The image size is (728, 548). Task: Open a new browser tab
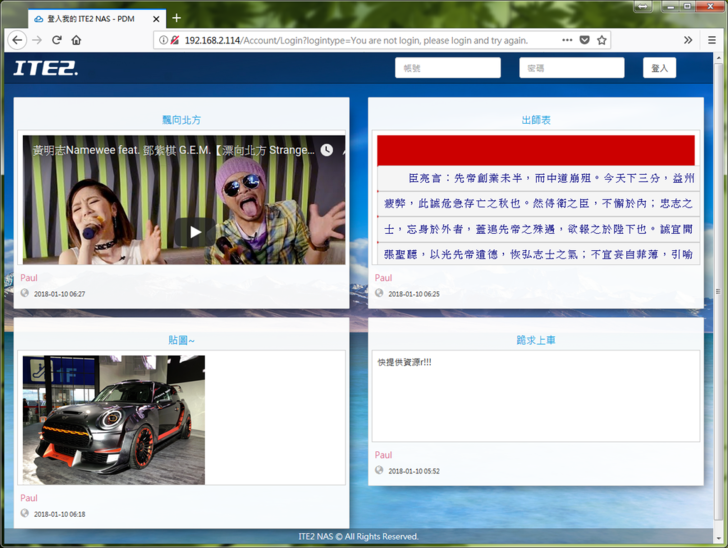pos(177,18)
